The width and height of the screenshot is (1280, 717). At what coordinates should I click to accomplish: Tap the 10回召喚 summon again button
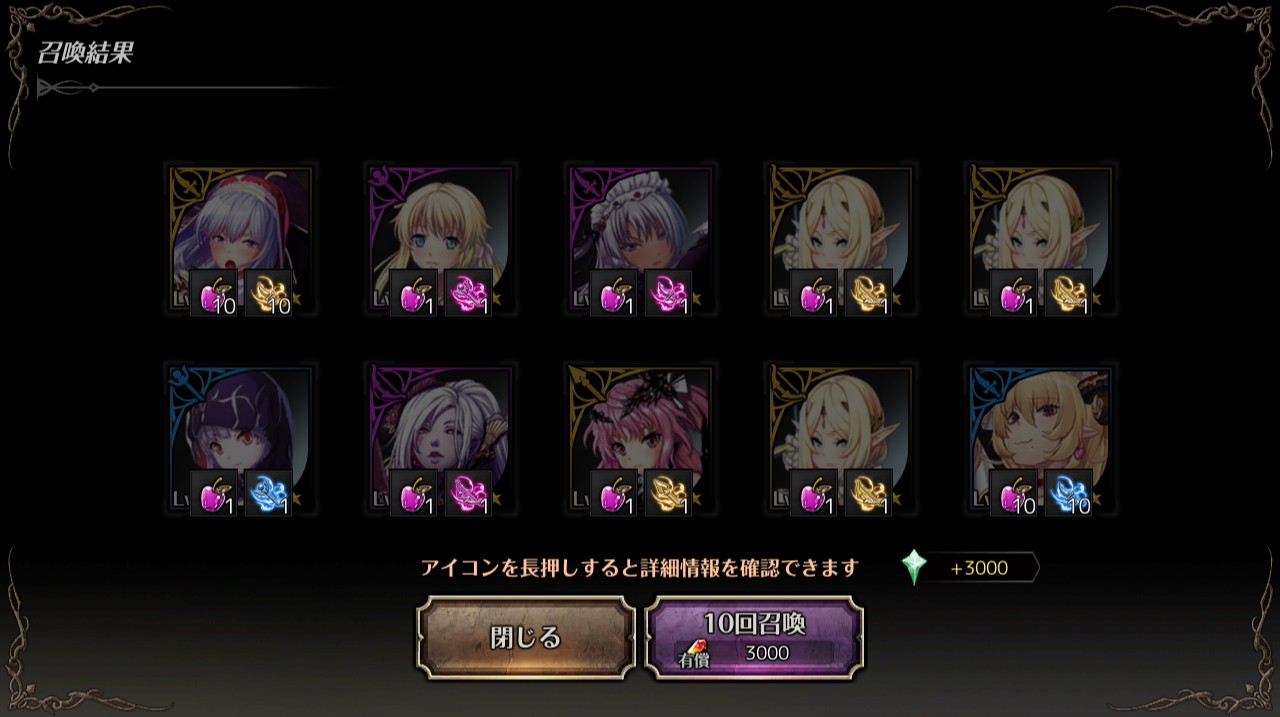point(754,637)
